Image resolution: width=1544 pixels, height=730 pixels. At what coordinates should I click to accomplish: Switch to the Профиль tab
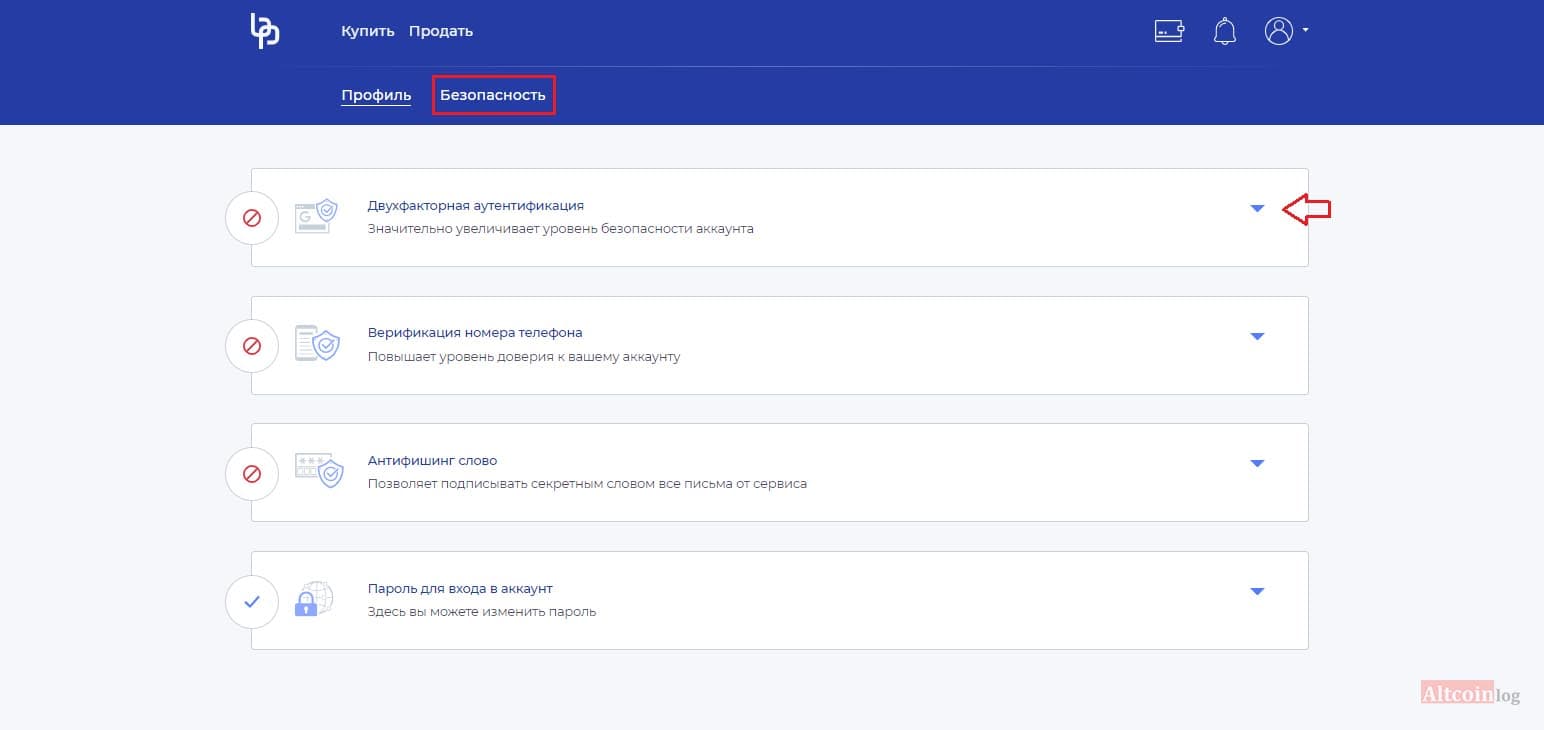coord(376,95)
